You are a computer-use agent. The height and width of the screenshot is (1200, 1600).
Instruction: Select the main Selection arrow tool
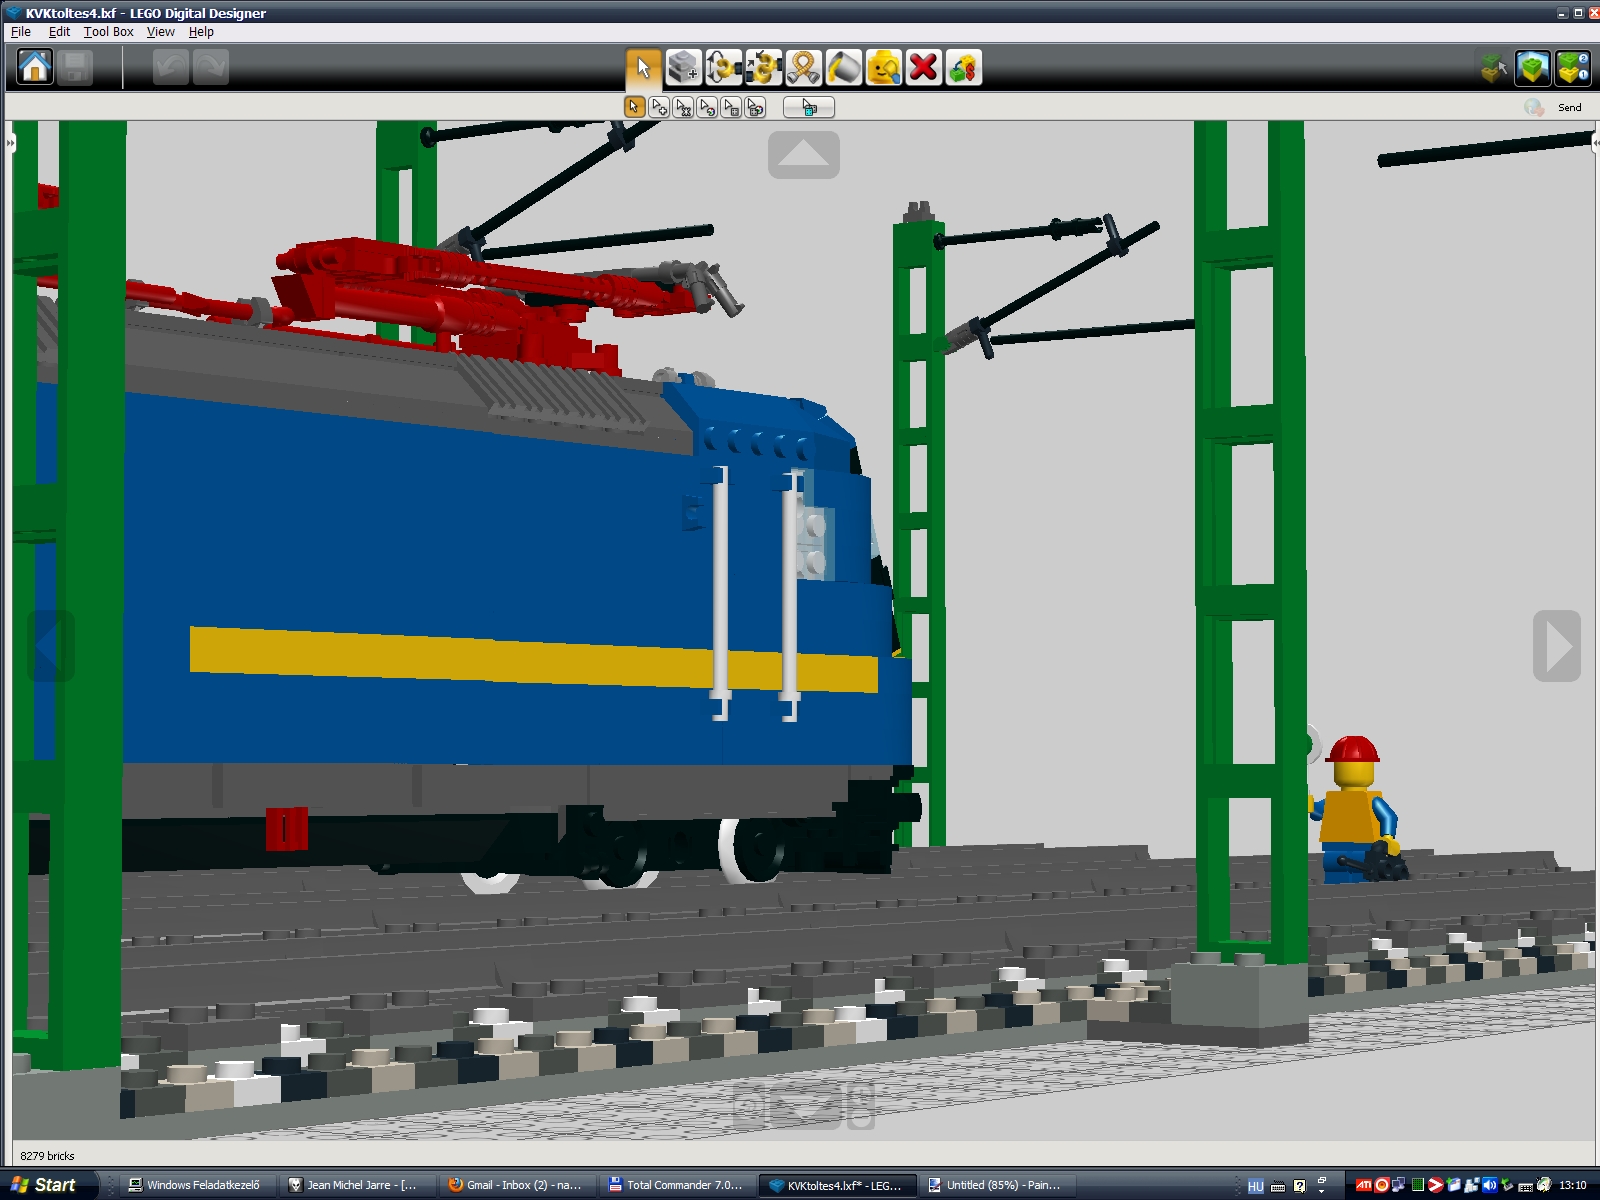click(643, 67)
